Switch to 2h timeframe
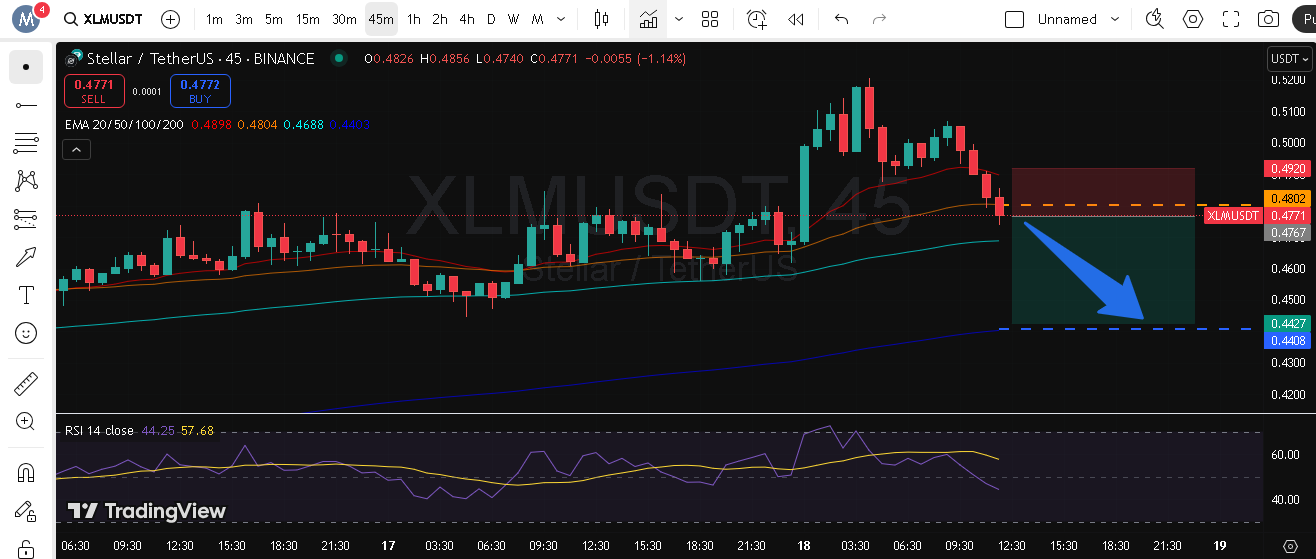 point(440,19)
